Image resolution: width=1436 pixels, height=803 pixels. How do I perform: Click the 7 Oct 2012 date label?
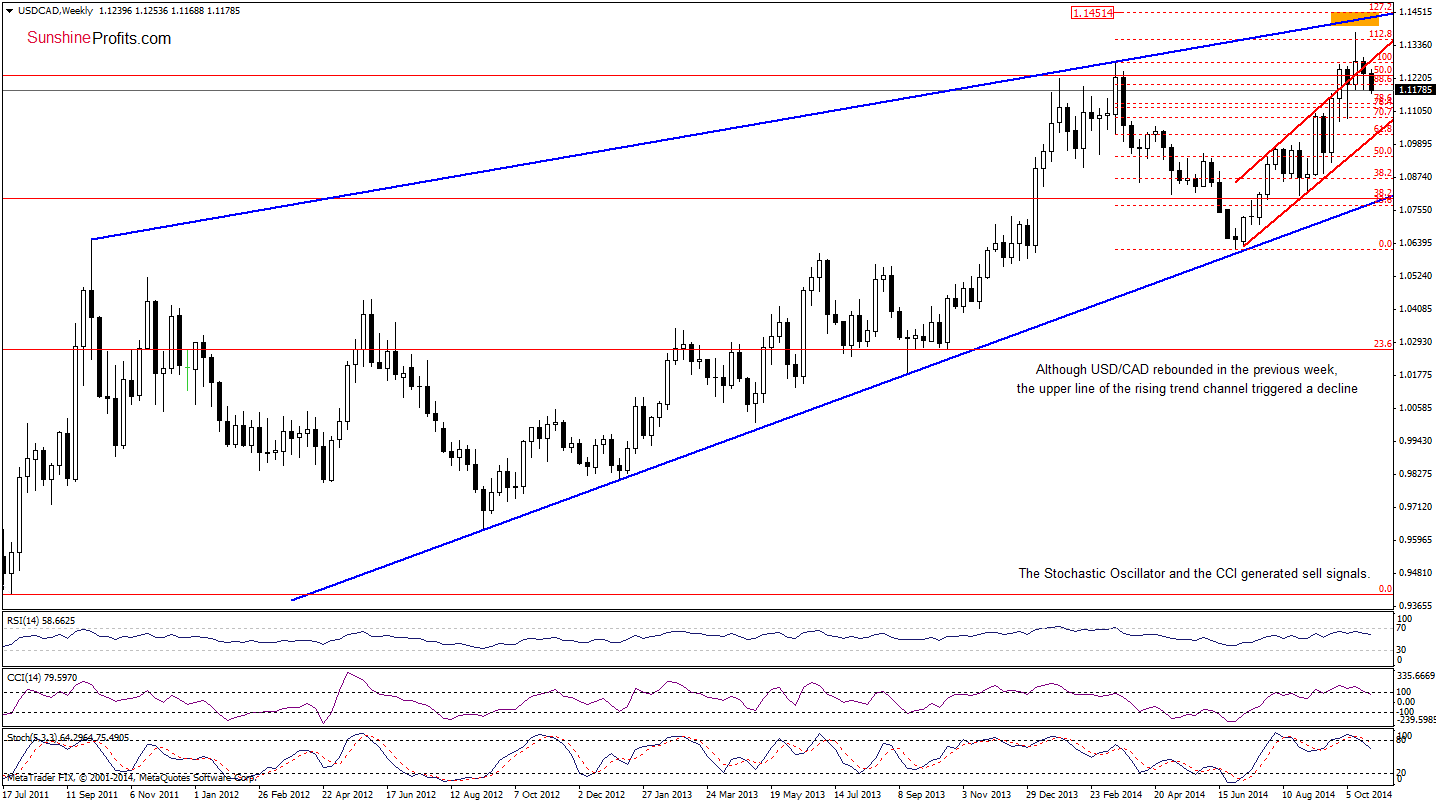click(x=537, y=794)
